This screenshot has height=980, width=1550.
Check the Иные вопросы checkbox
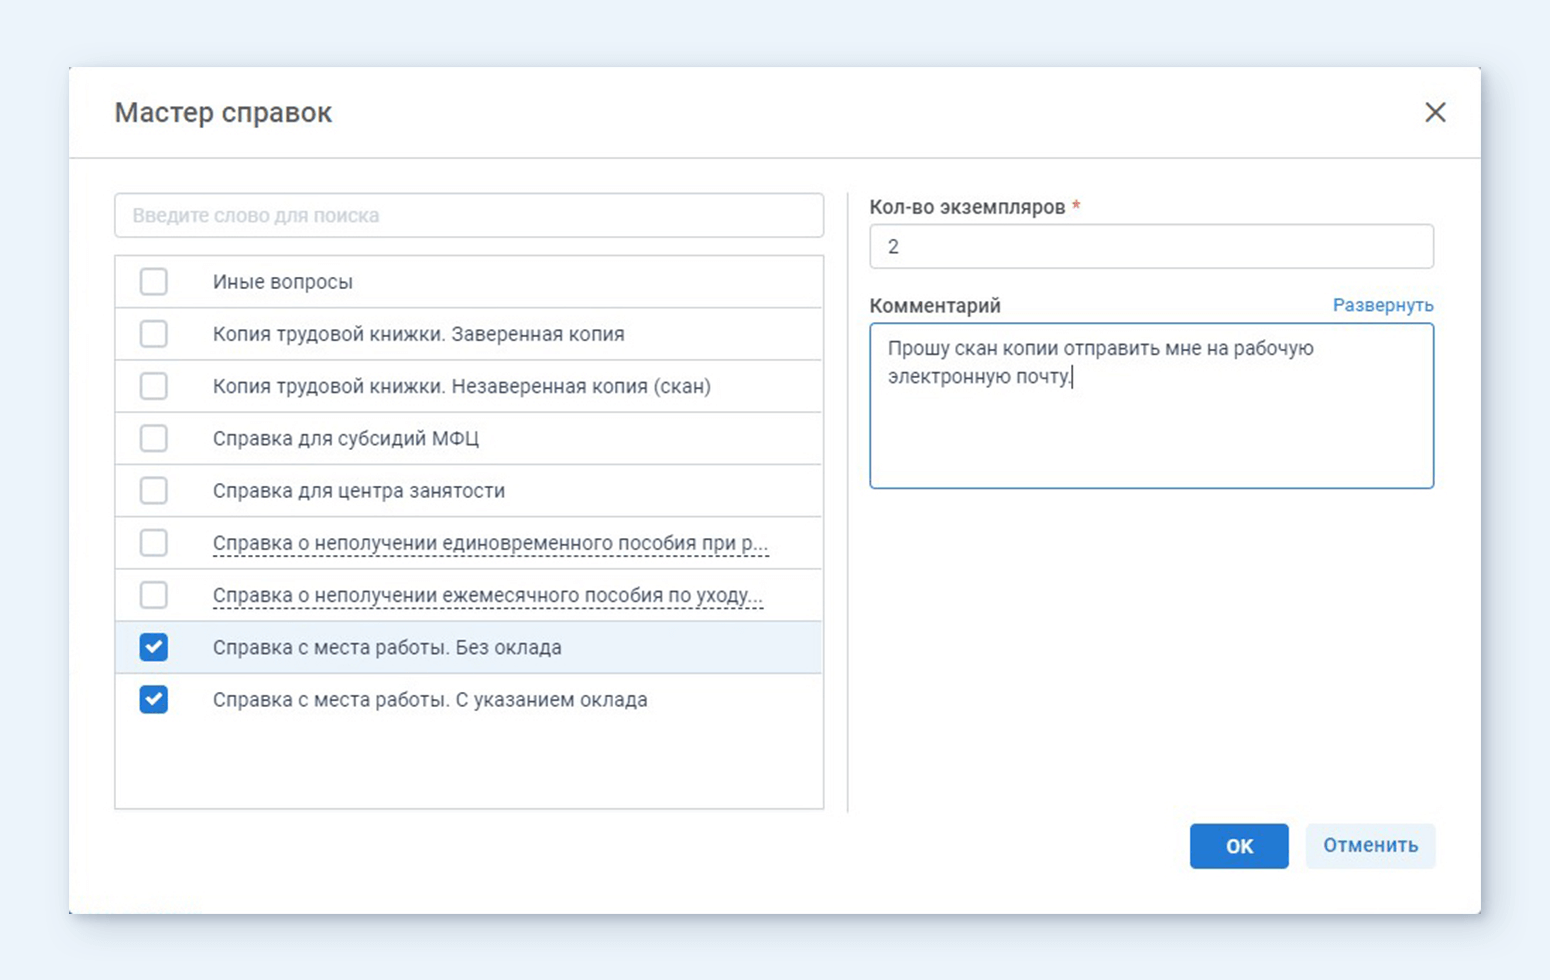(153, 282)
